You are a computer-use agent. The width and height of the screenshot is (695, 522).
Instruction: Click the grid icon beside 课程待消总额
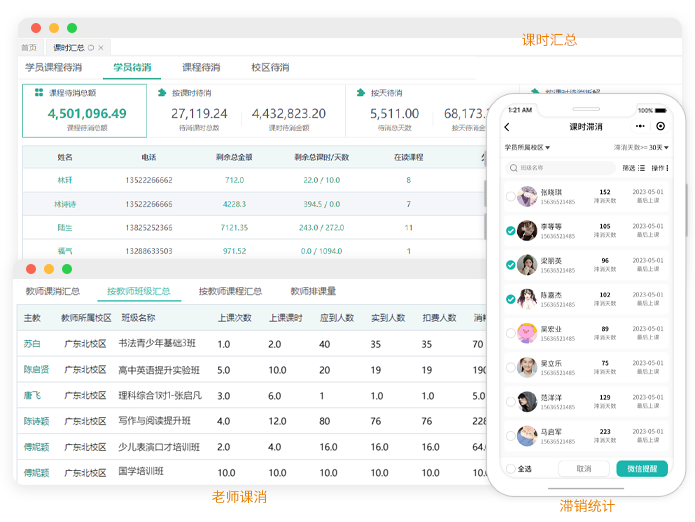click(x=39, y=92)
